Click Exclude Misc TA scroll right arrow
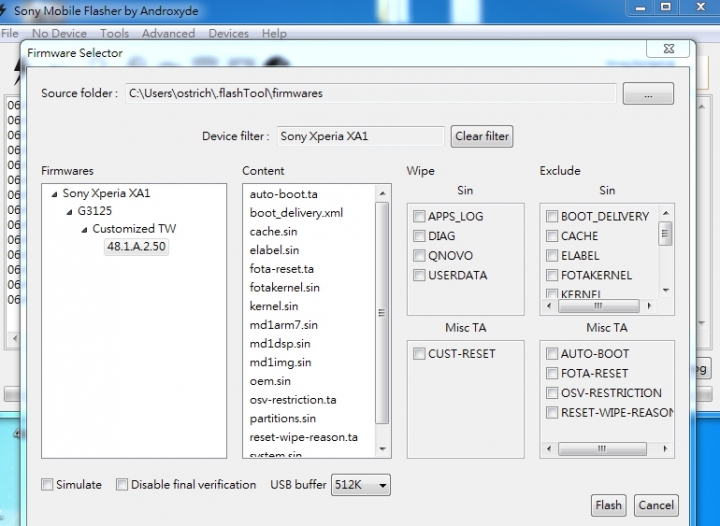Image resolution: width=720 pixels, height=526 pixels. click(x=665, y=449)
